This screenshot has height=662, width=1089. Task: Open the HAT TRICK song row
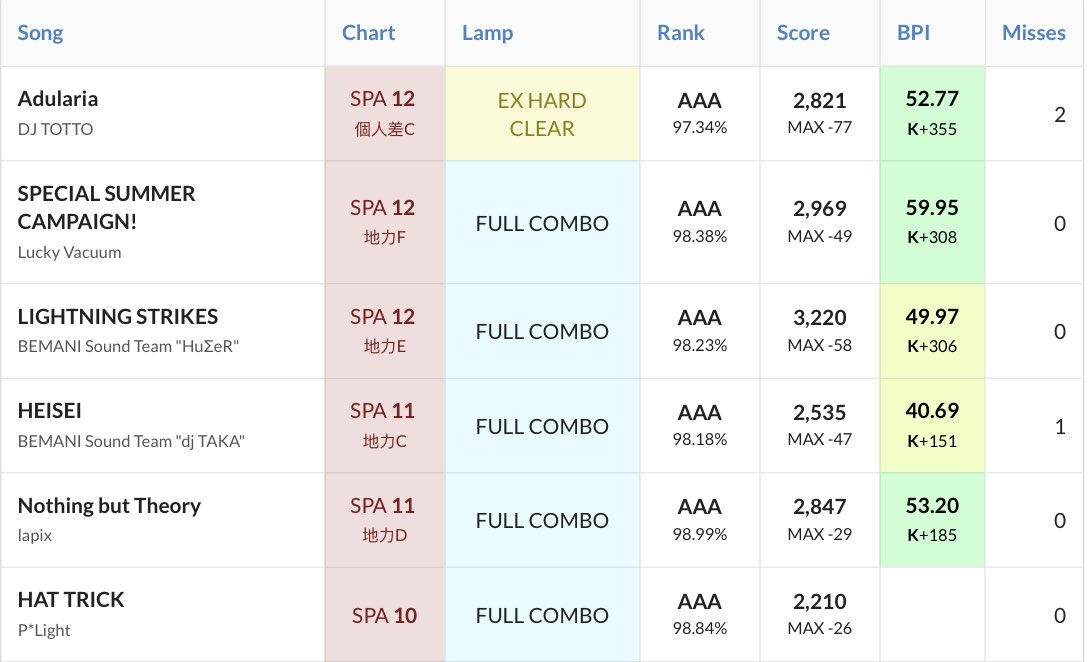click(x=71, y=600)
